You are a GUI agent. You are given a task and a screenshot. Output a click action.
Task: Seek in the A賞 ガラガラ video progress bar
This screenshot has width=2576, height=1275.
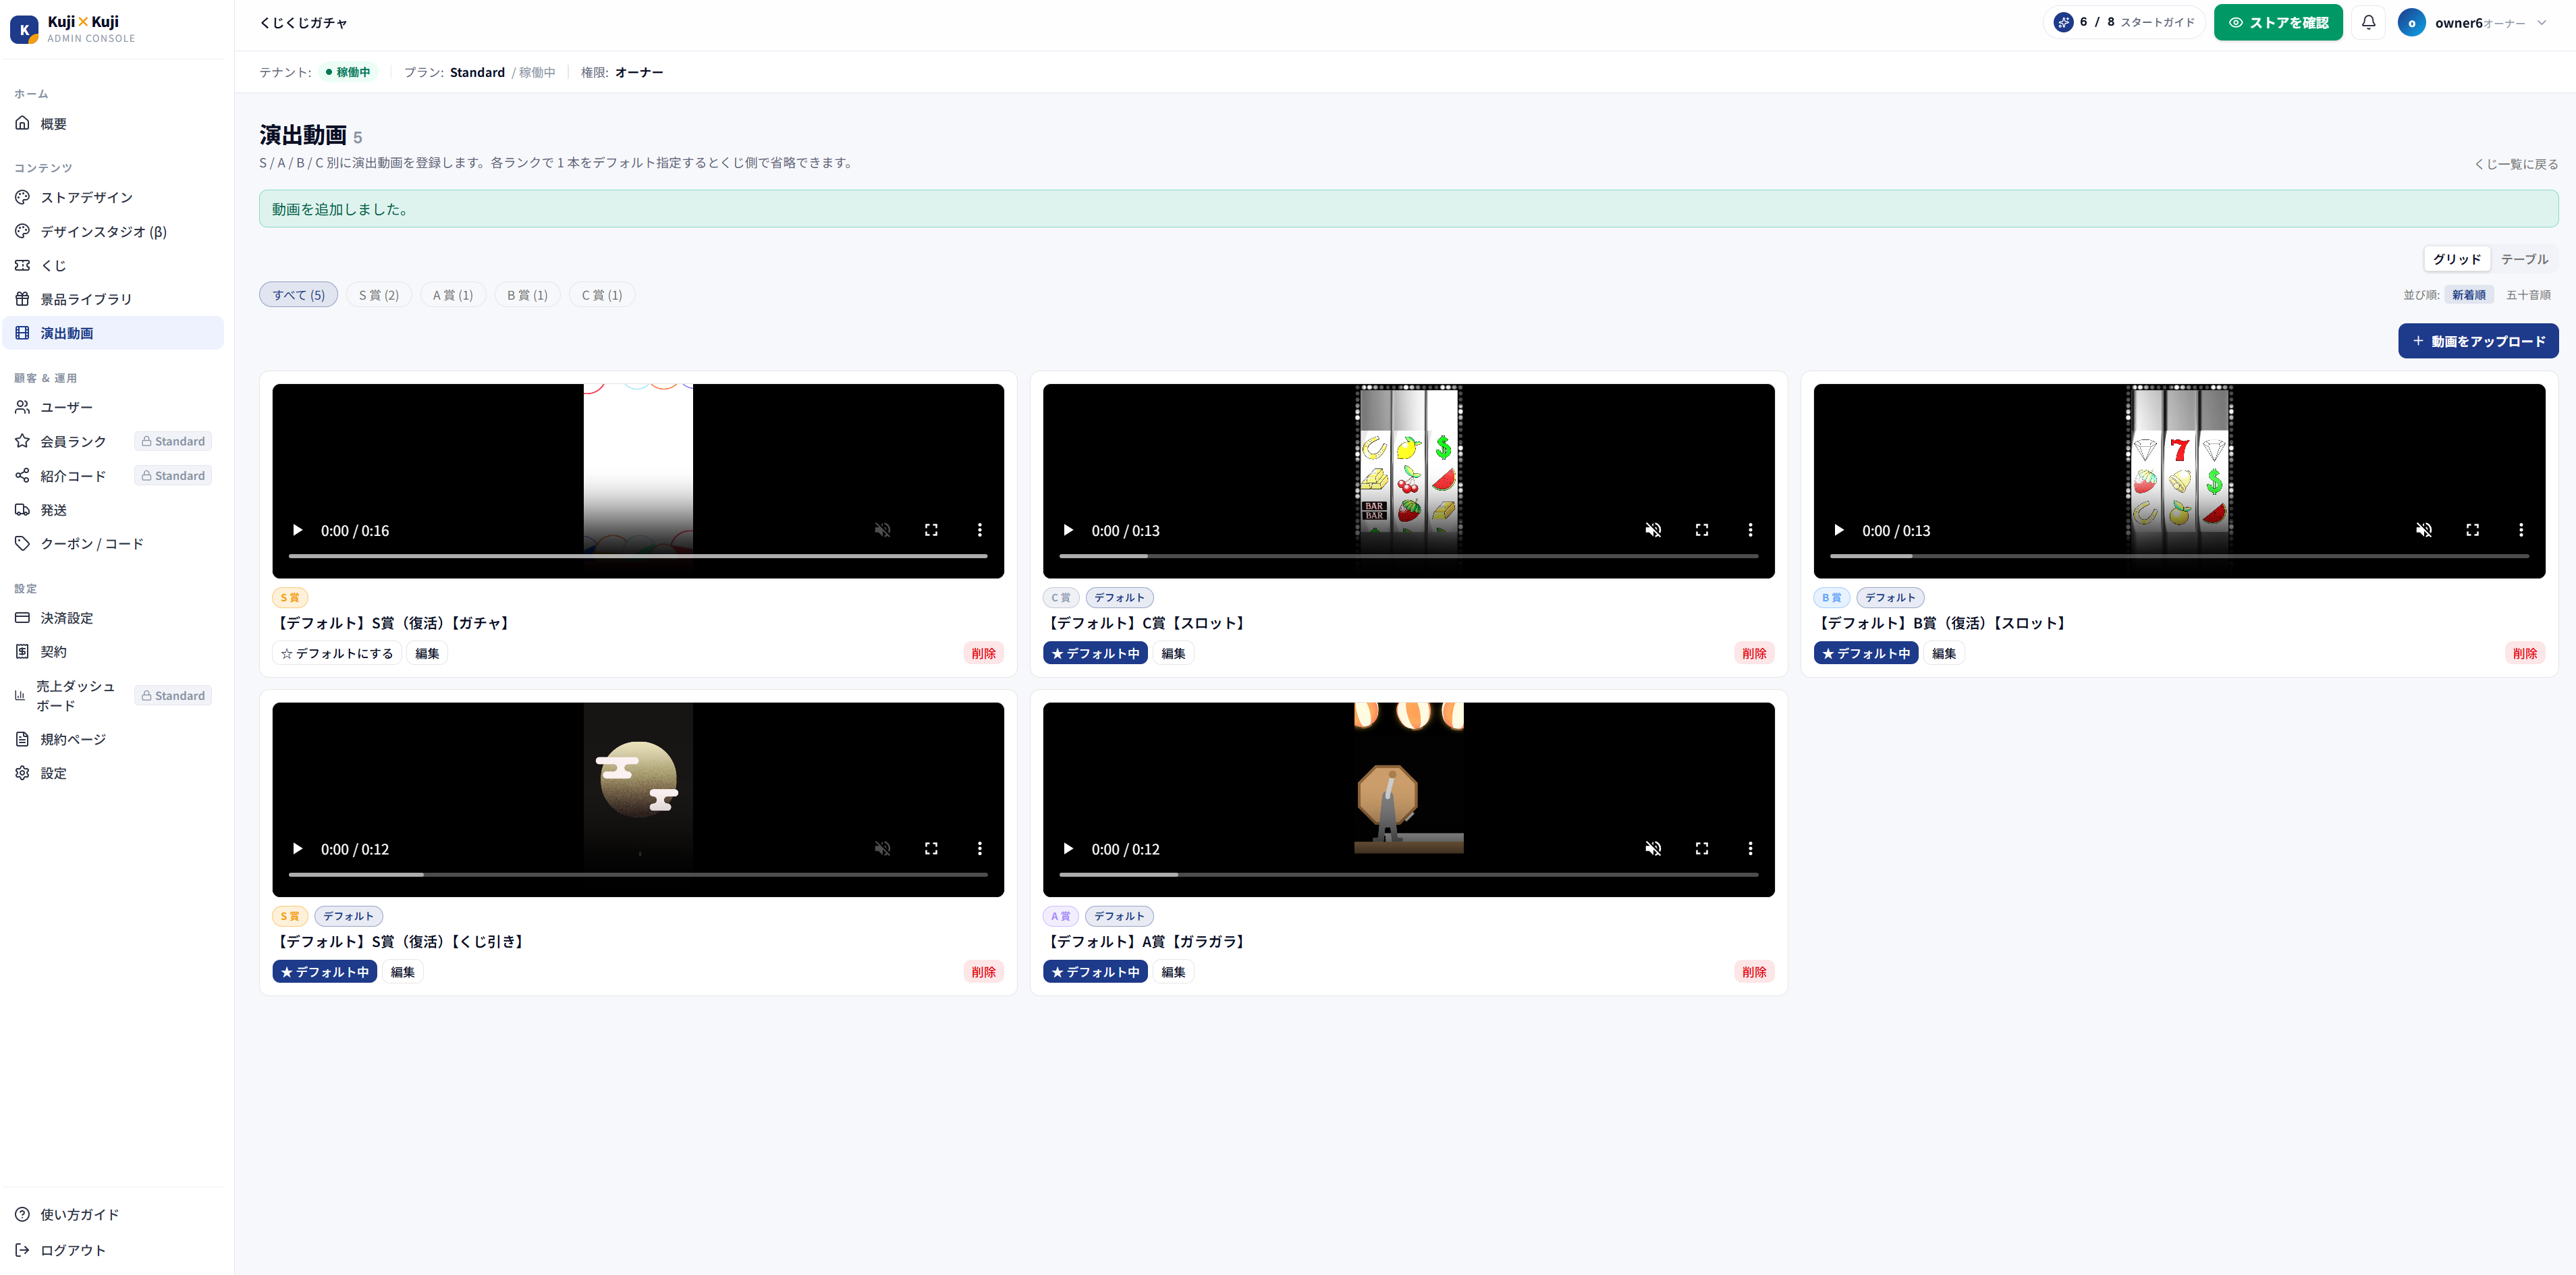pos(1409,875)
